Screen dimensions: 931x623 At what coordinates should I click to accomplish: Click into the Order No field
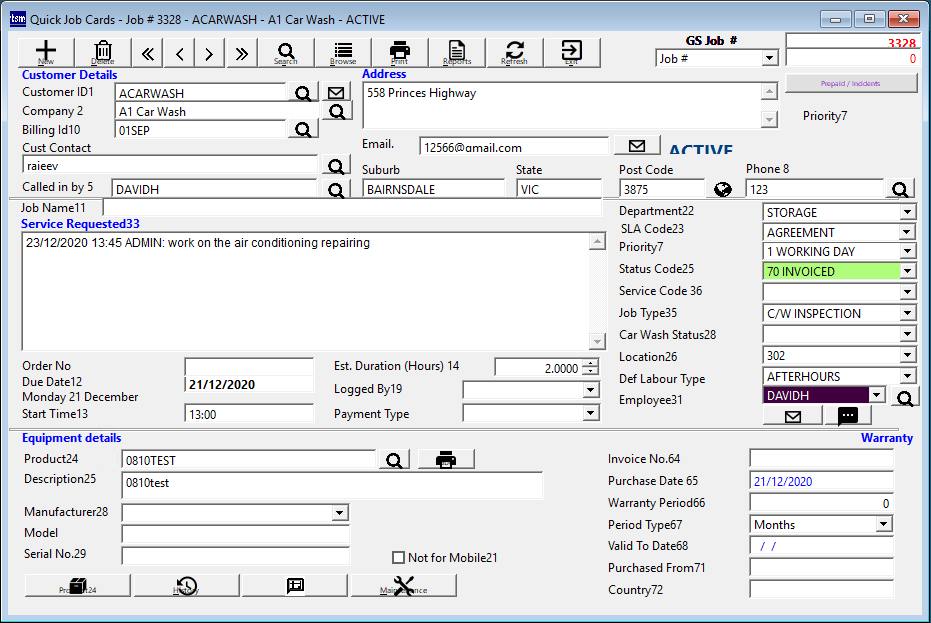(x=249, y=366)
